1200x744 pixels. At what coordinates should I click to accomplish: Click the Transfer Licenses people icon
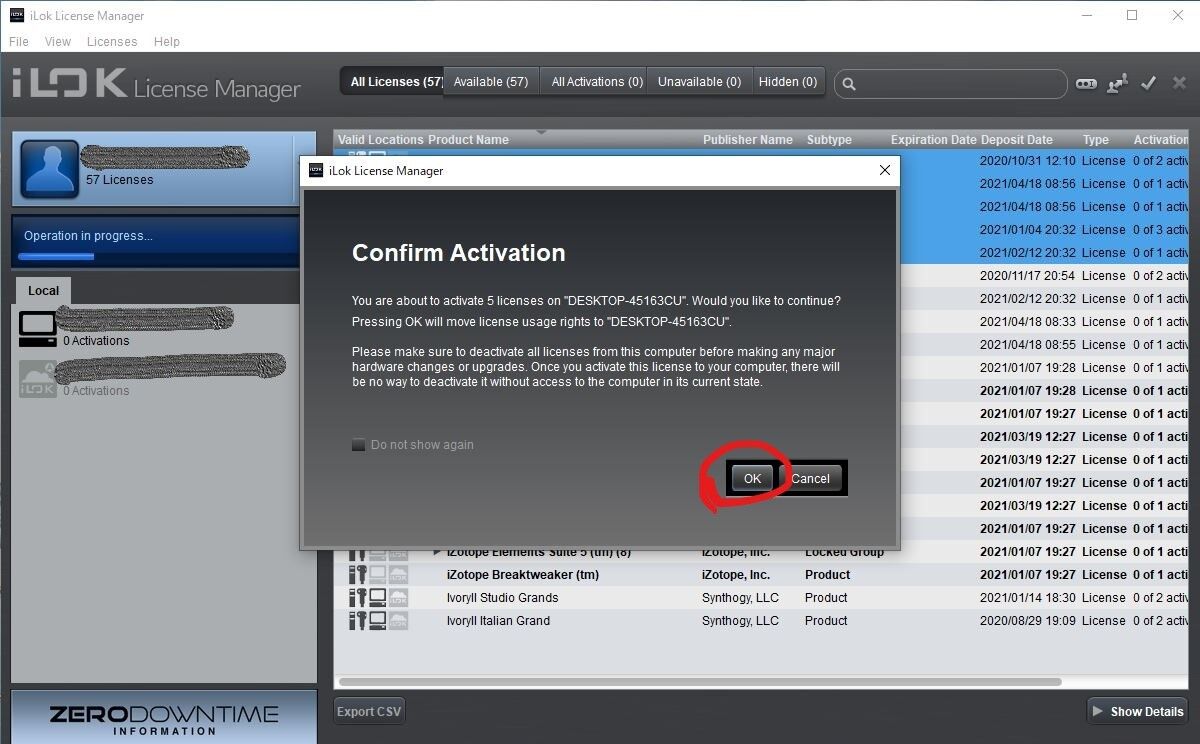pos(1118,84)
